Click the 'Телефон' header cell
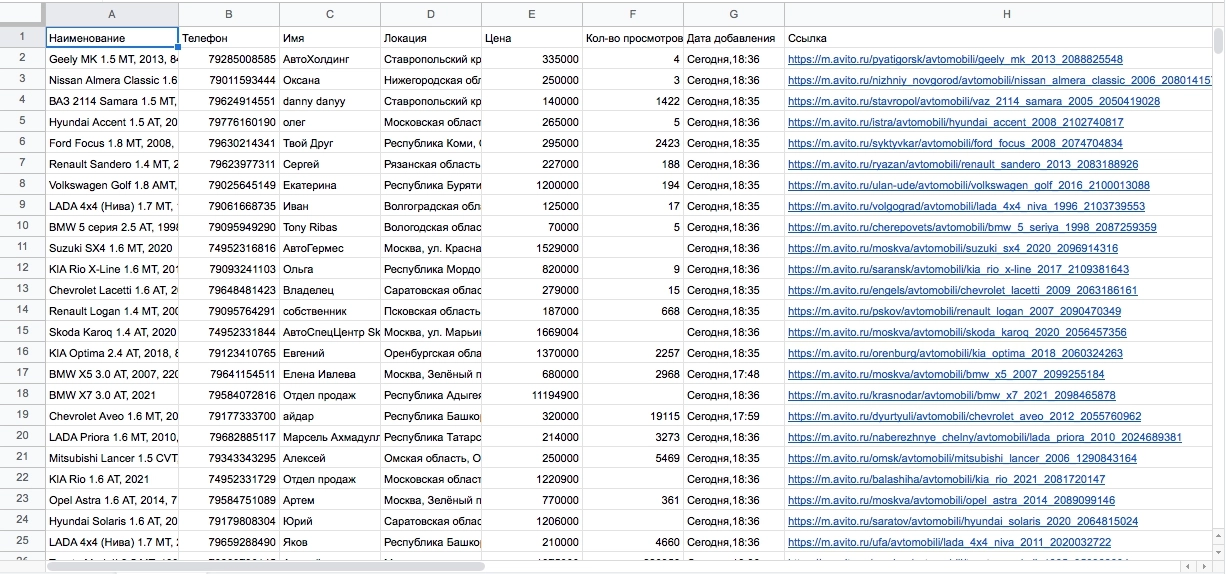The width and height of the screenshot is (1226, 574). tap(229, 38)
